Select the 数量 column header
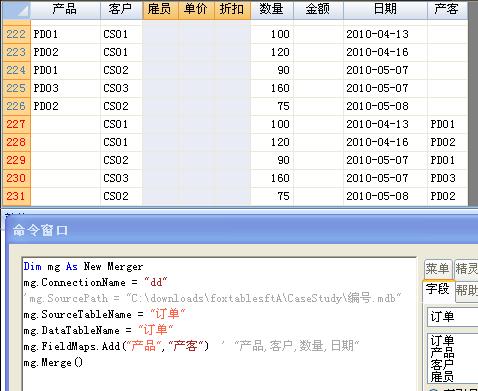Image resolution: width=478 pixels, height=391 pixels. (x=272, y=9)
